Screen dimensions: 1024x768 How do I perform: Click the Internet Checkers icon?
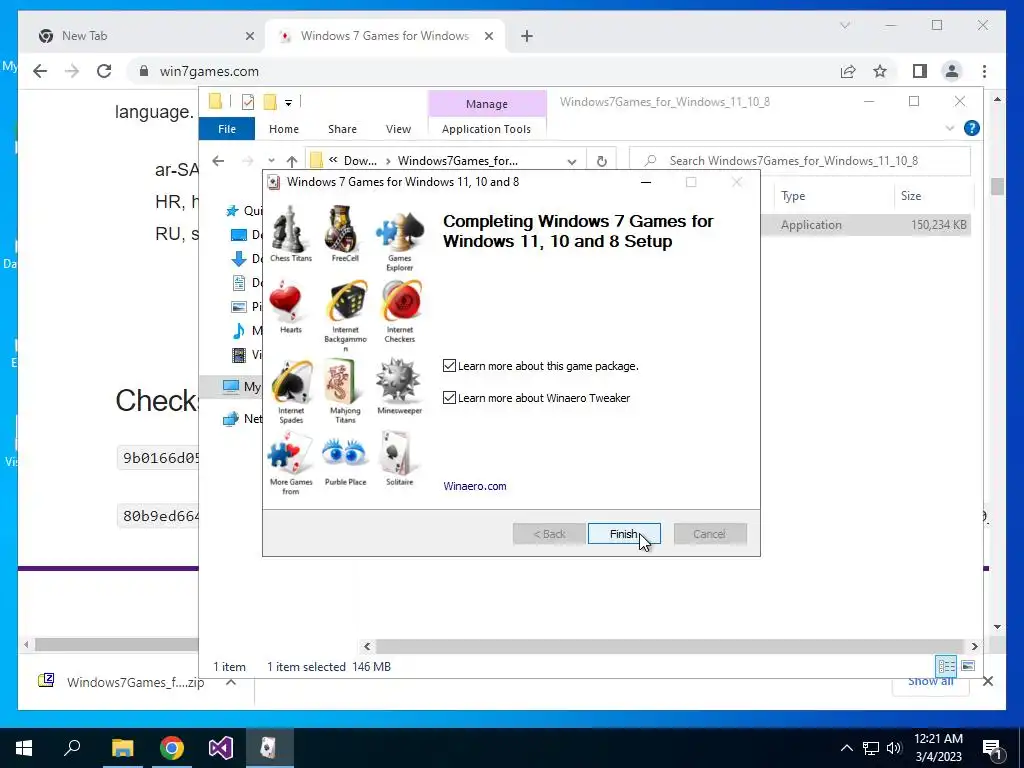click(400, 302)
